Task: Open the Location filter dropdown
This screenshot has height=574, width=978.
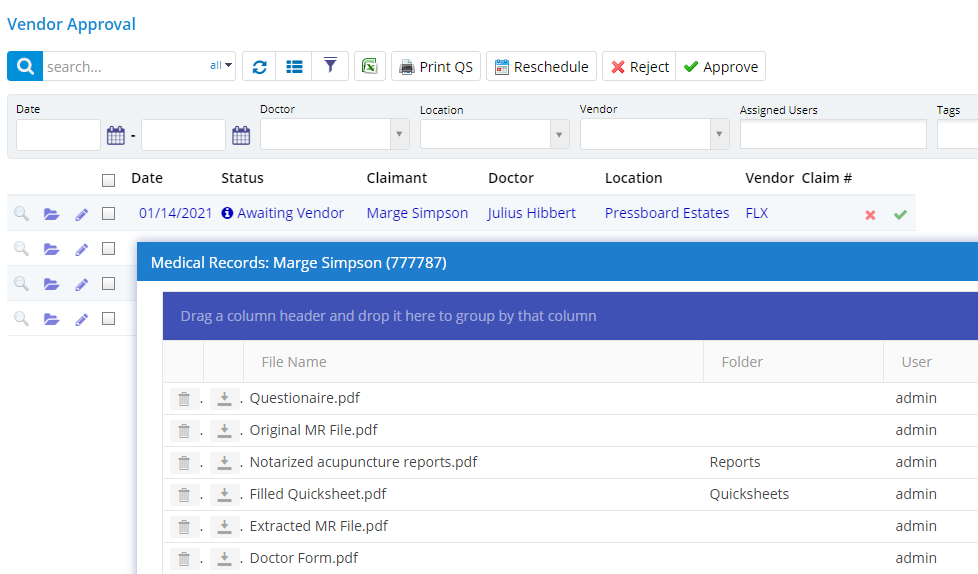Action: click(559, 135)
